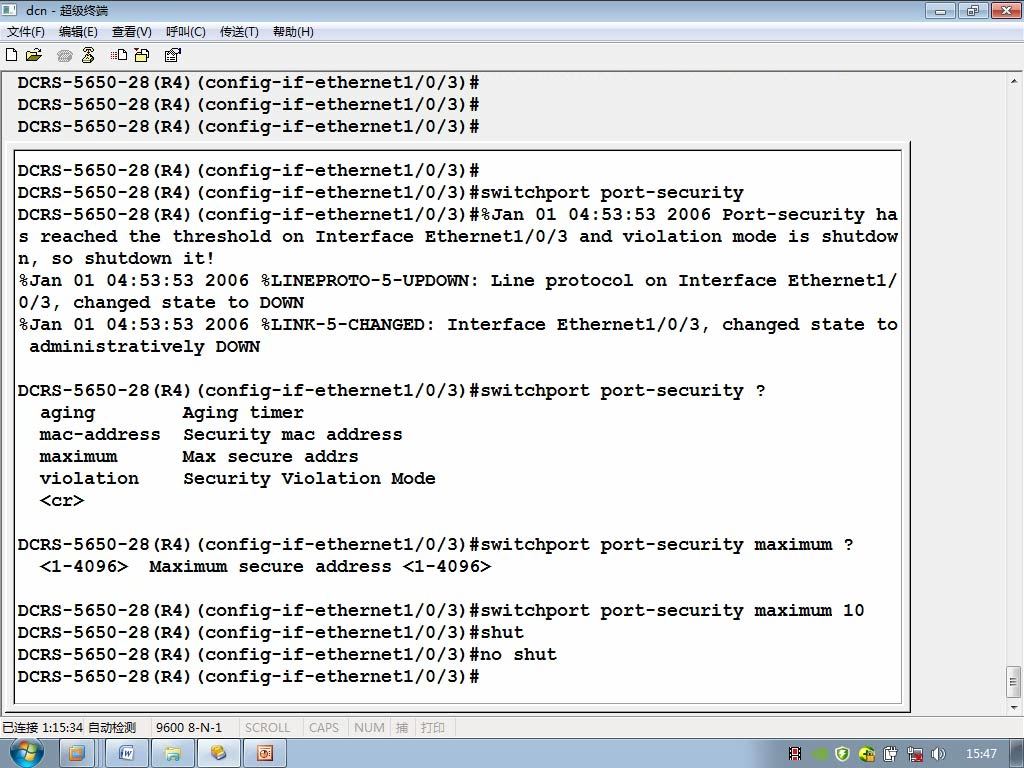Click the film strip tray icon
This screenshot has height=768, width=1024.
click(x=795, y=754)
